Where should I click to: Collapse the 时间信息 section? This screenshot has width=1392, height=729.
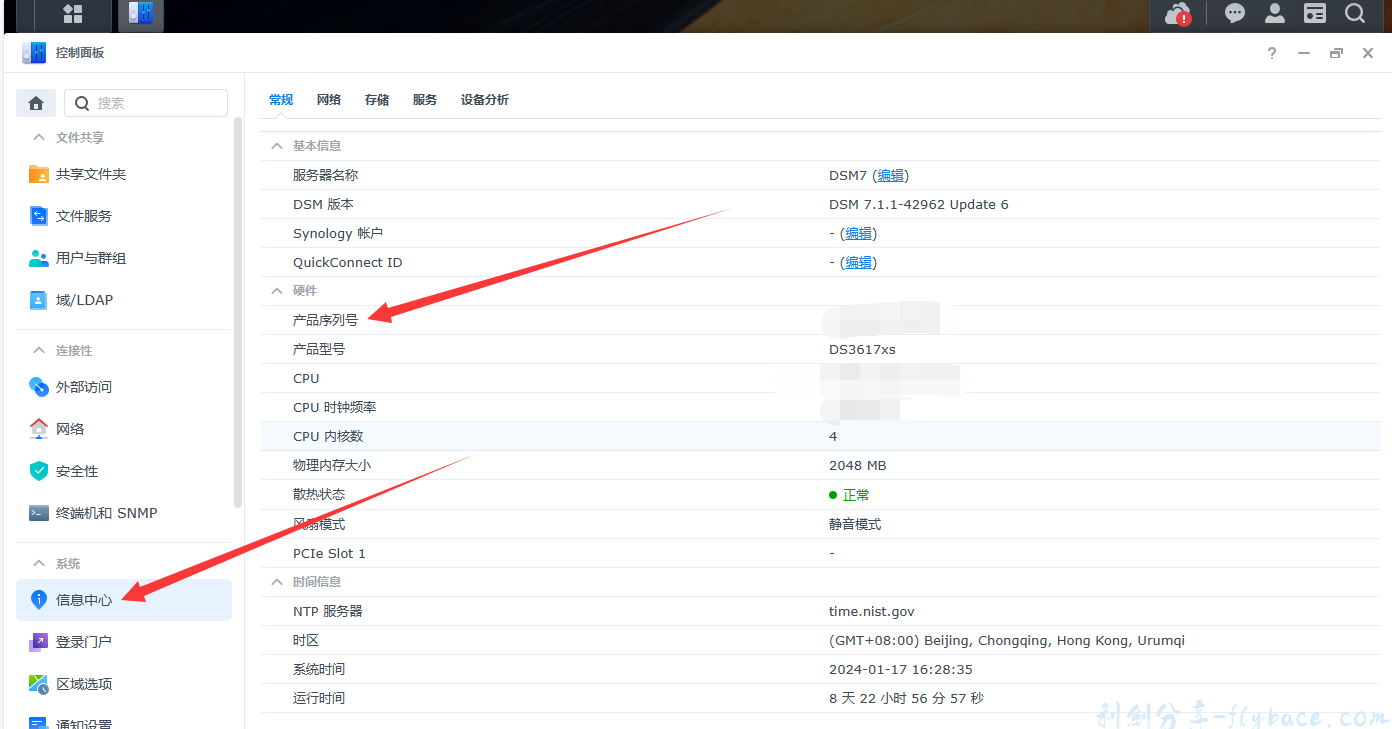(x=277, y=582)
